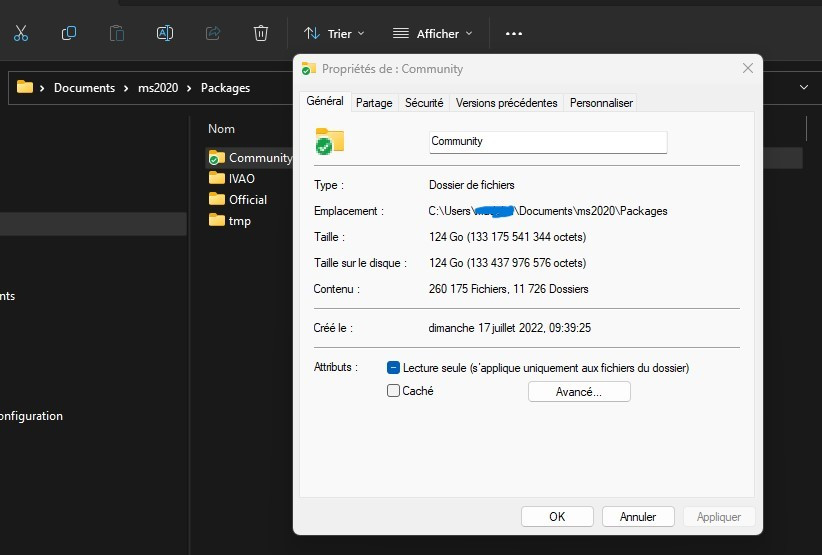
Task: Switch to the Général tab
Action: pos(325,101)
